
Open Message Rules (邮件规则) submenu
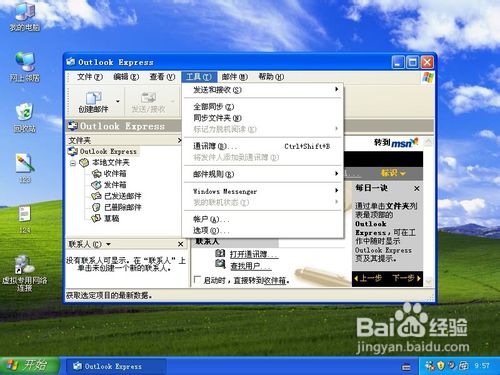(x=263, y=174)
